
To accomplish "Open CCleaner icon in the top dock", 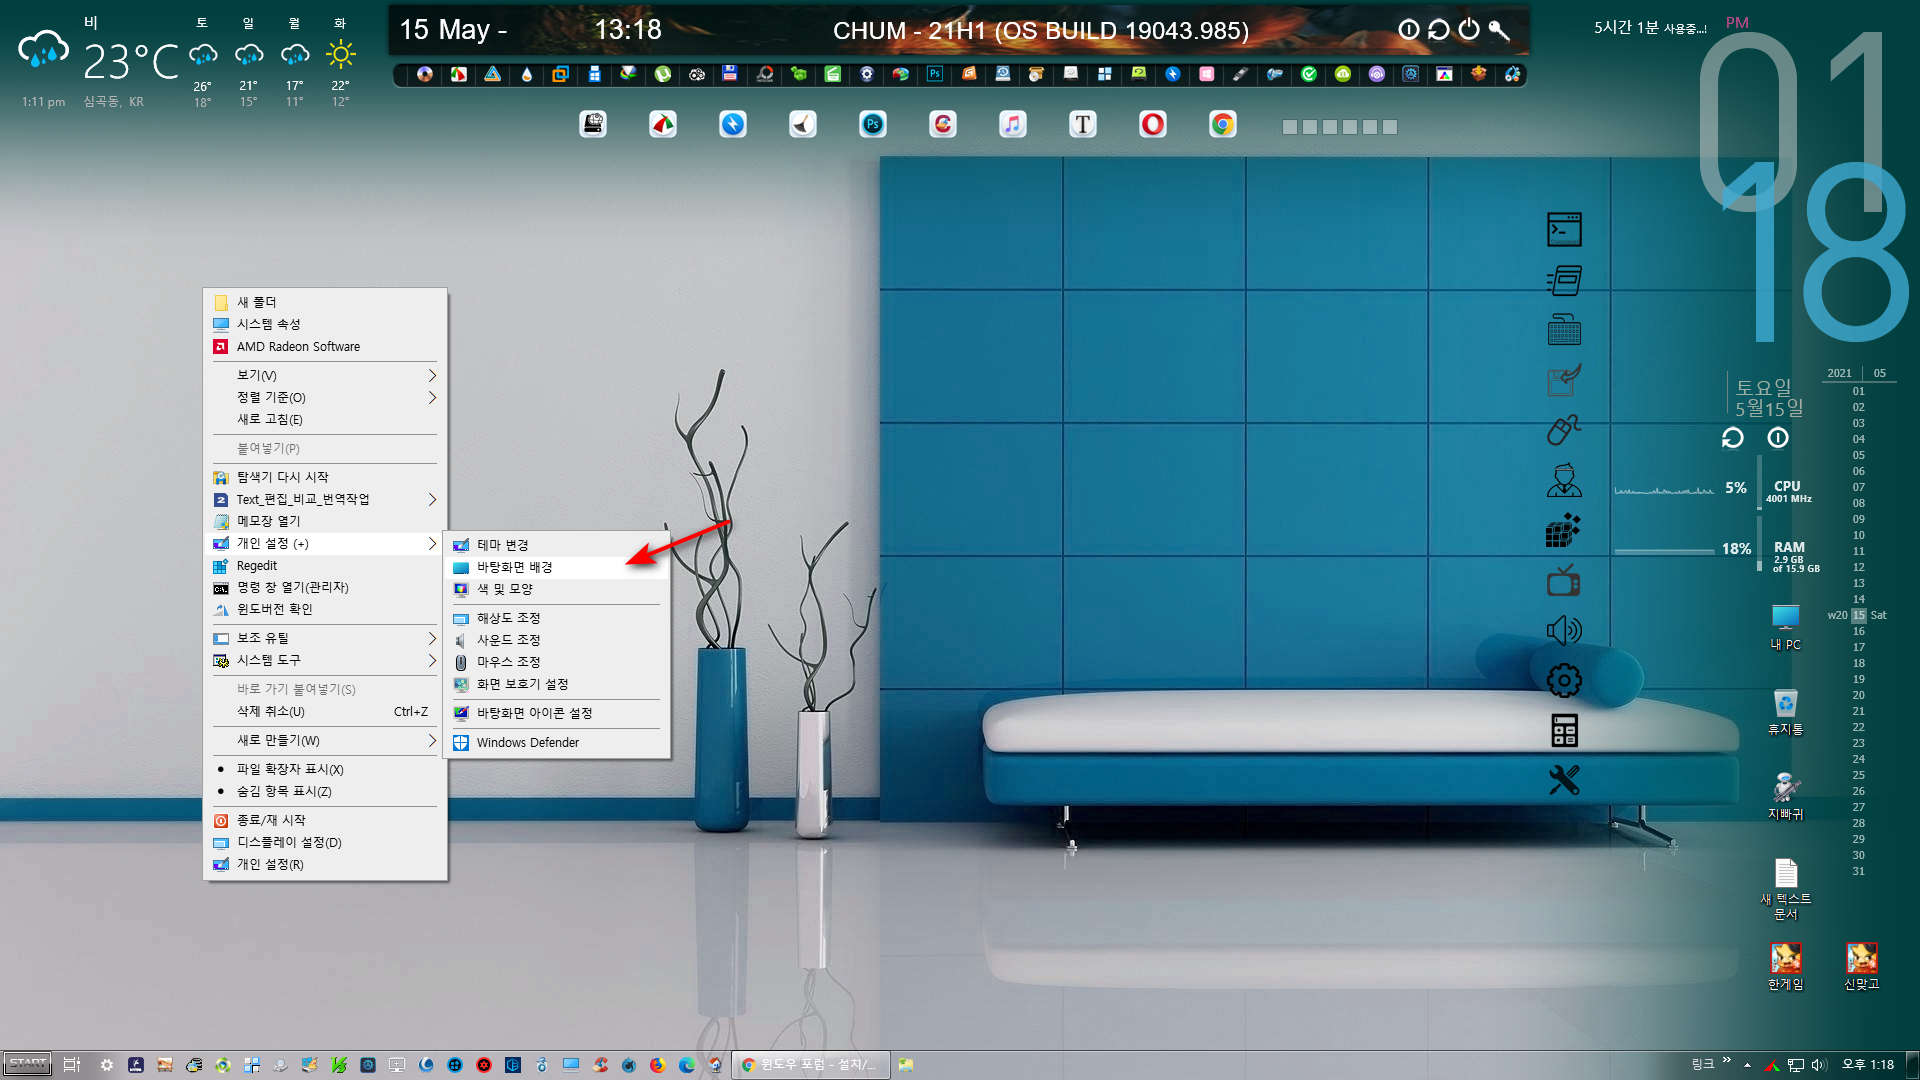I will click(x=943, y=124).
